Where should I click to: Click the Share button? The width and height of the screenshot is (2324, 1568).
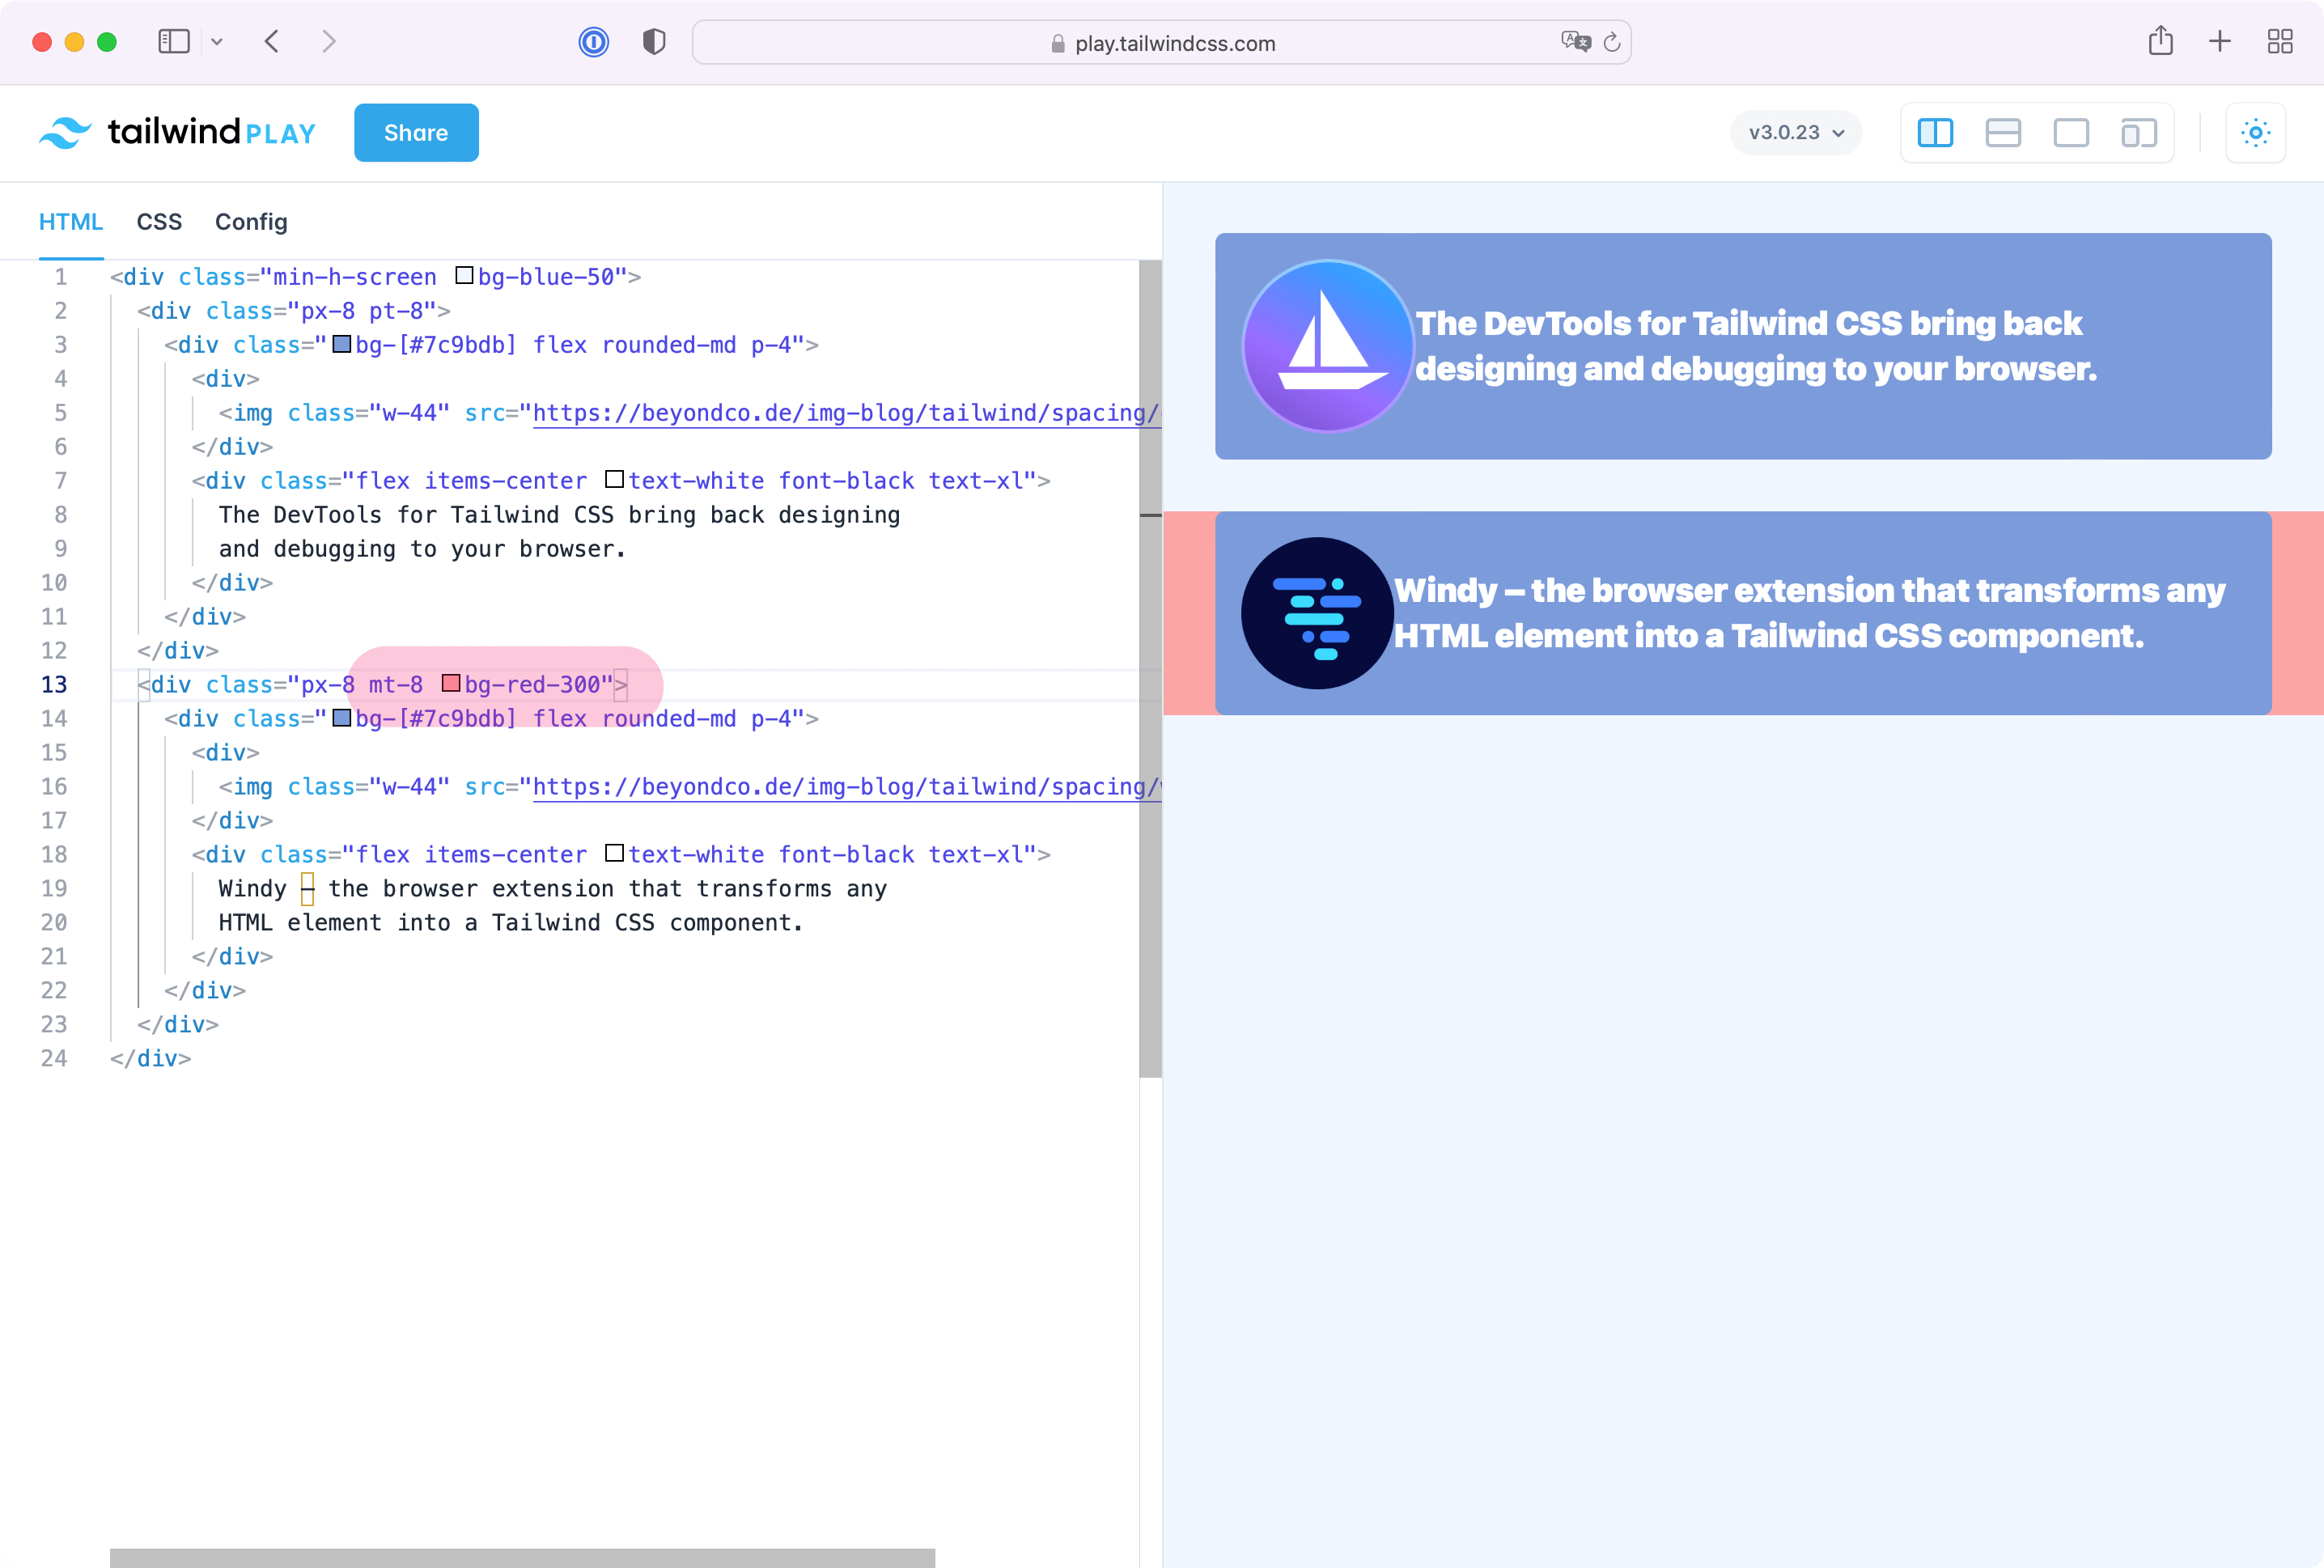(x=415, y=131)
